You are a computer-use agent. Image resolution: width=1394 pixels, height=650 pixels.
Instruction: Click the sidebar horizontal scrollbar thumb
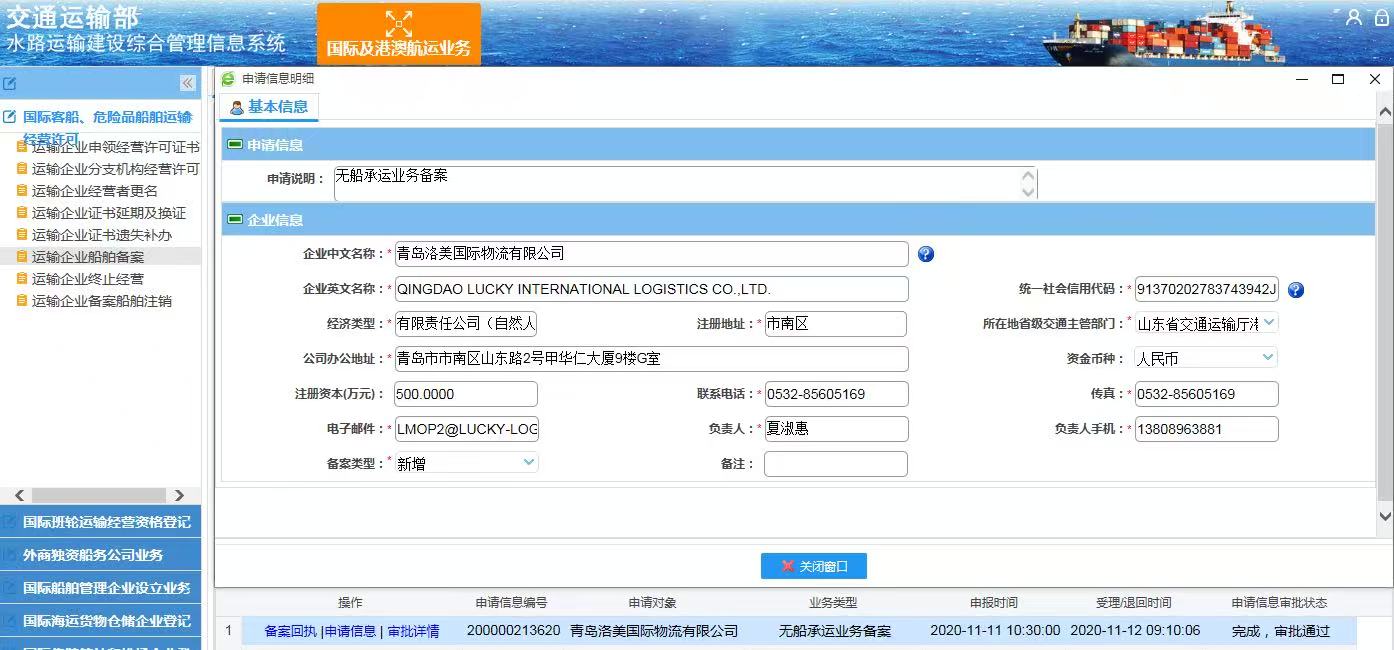pyautogui.click(x=99, y=495)
